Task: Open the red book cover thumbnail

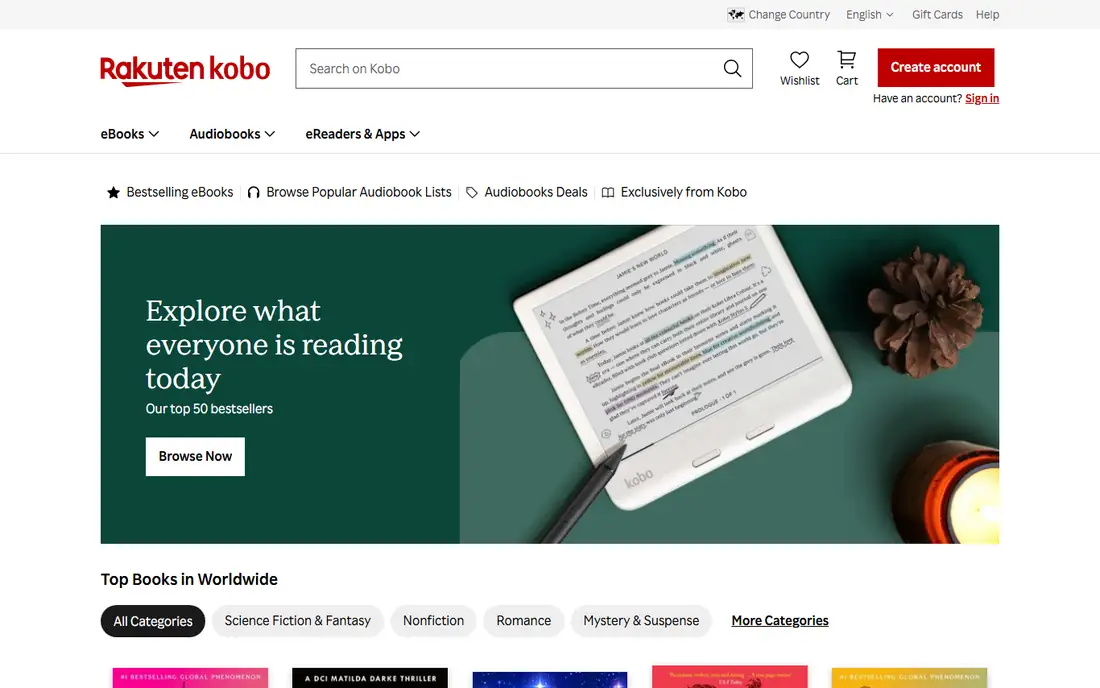Action: coord(730,677)
